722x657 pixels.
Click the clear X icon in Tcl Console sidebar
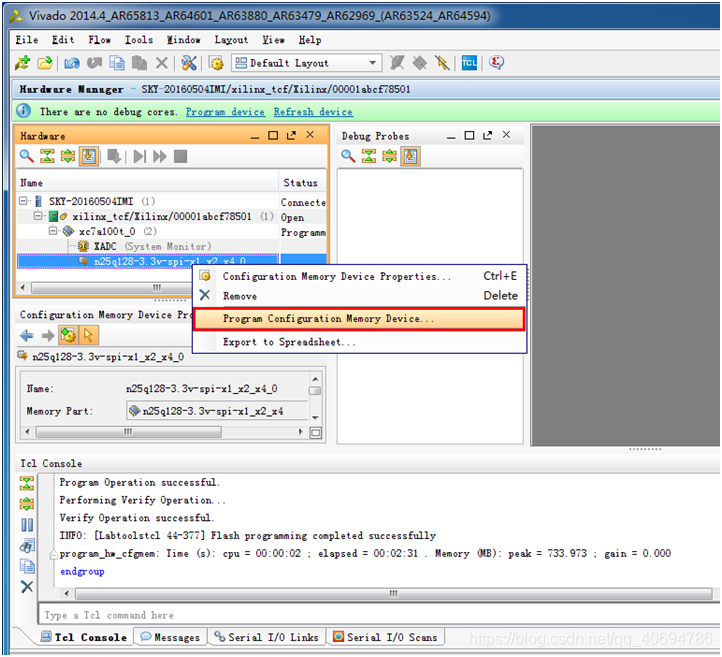[x=27, y=587]
